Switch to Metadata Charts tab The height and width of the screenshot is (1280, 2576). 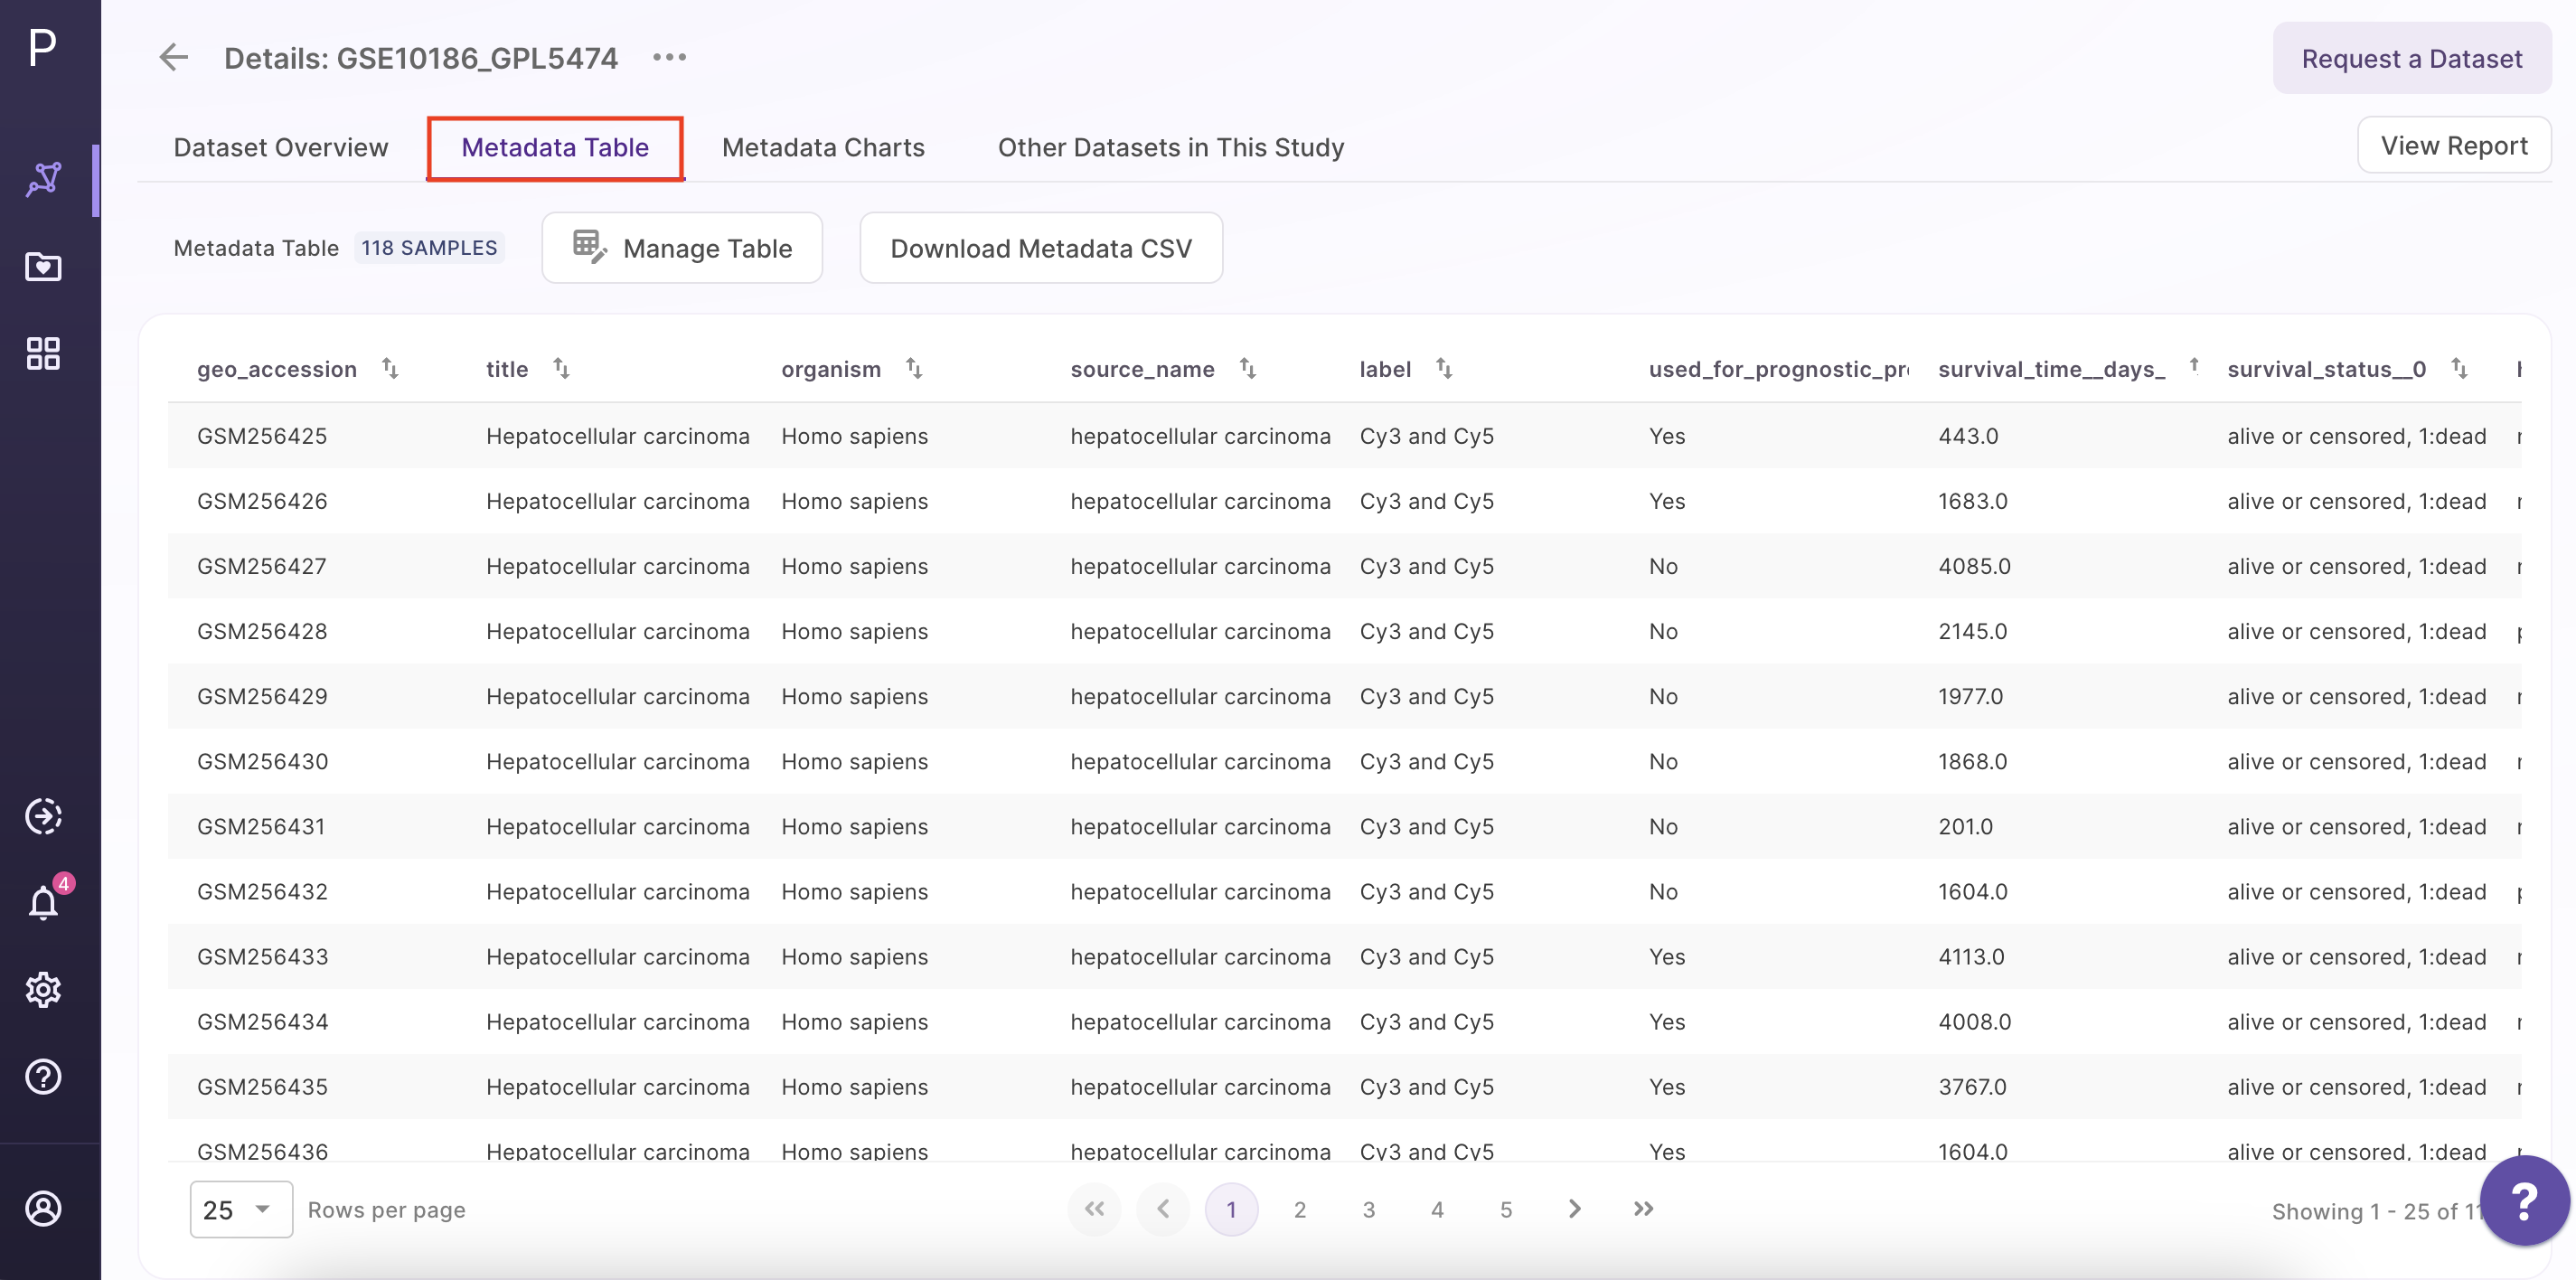[x=823, y=148]
